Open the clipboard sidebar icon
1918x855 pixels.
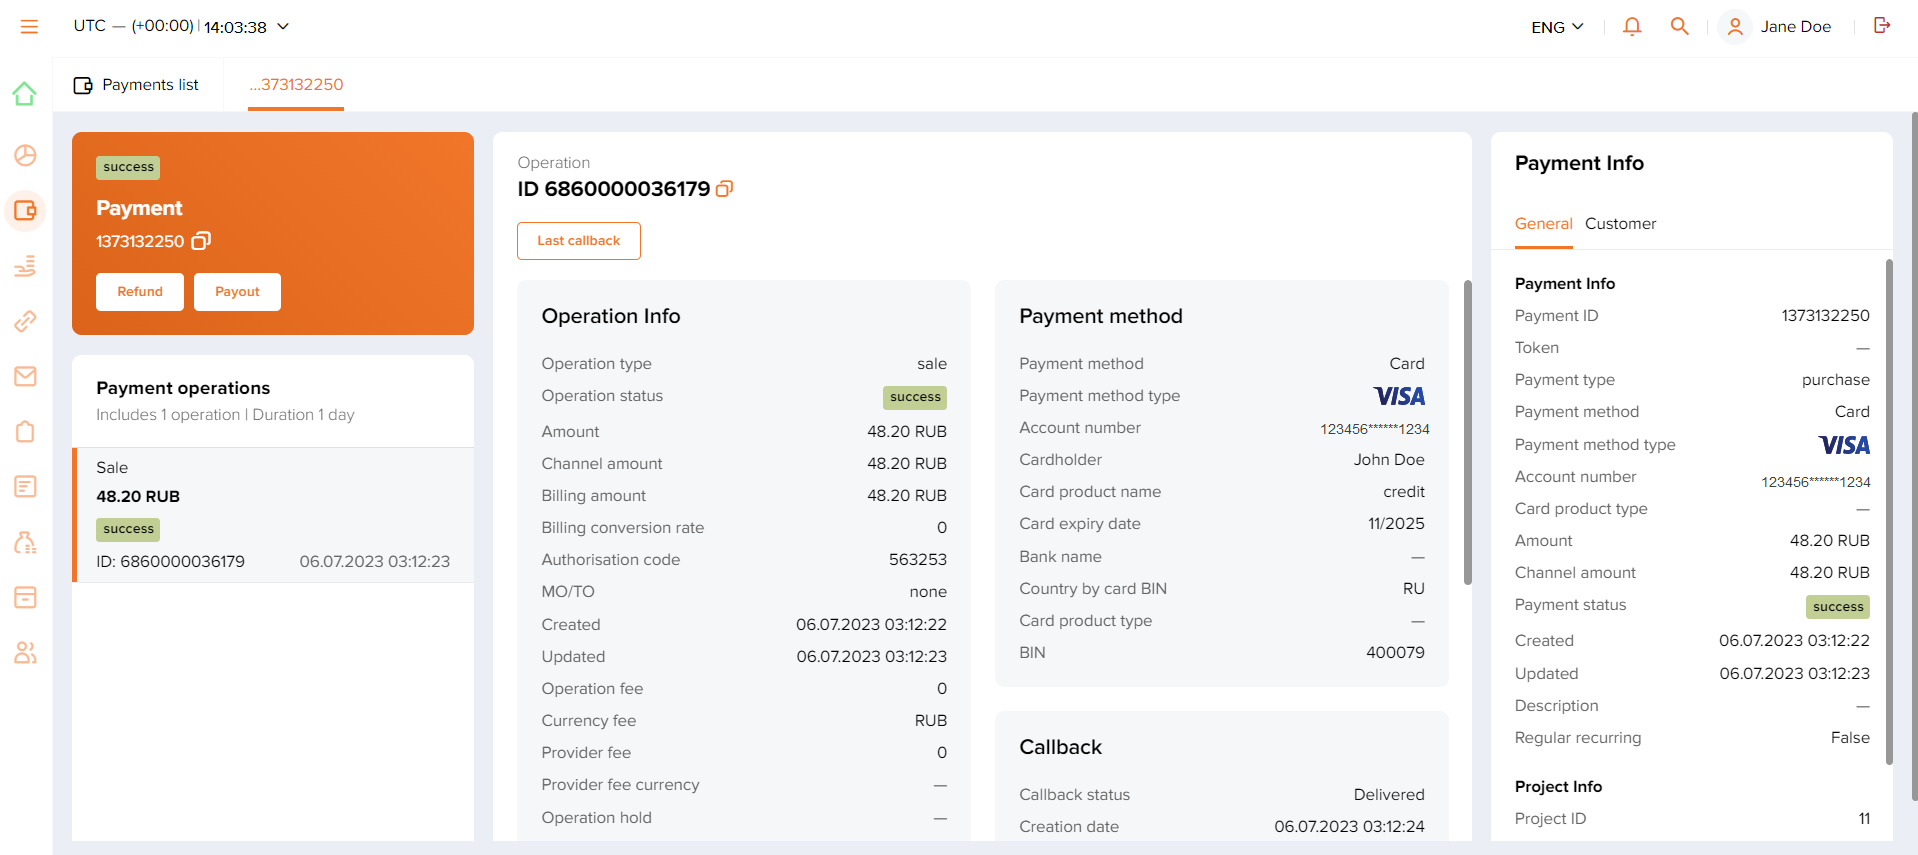click(25, 431)
